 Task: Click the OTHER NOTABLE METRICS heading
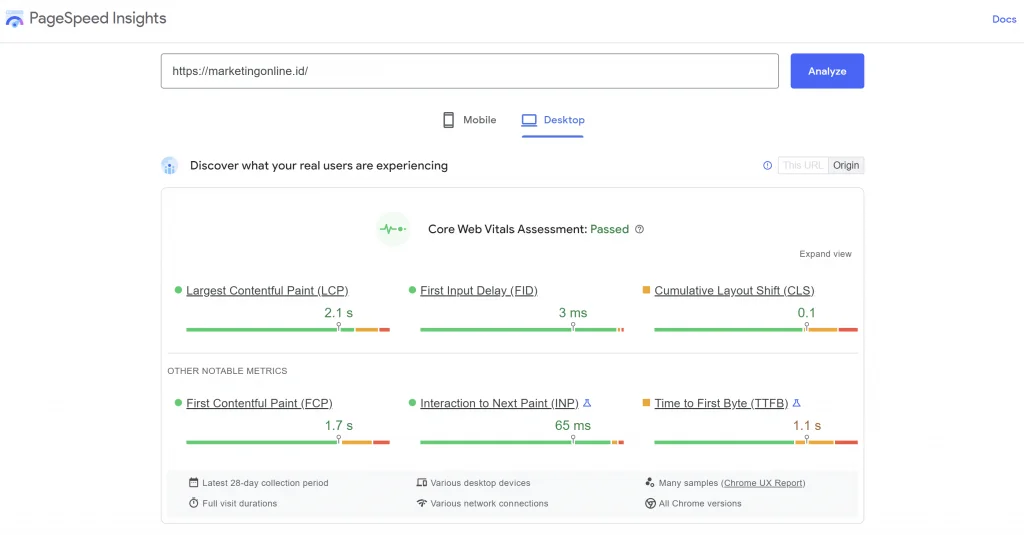(x=227, y=370)
